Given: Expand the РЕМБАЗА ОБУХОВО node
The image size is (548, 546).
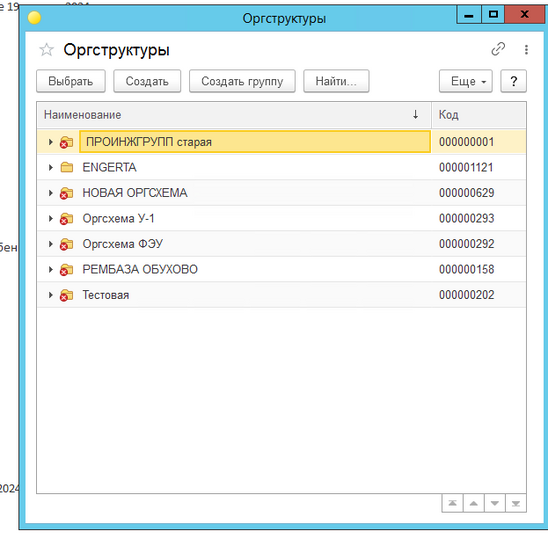Looking at the screenshot, I should [x=51, y=270].
